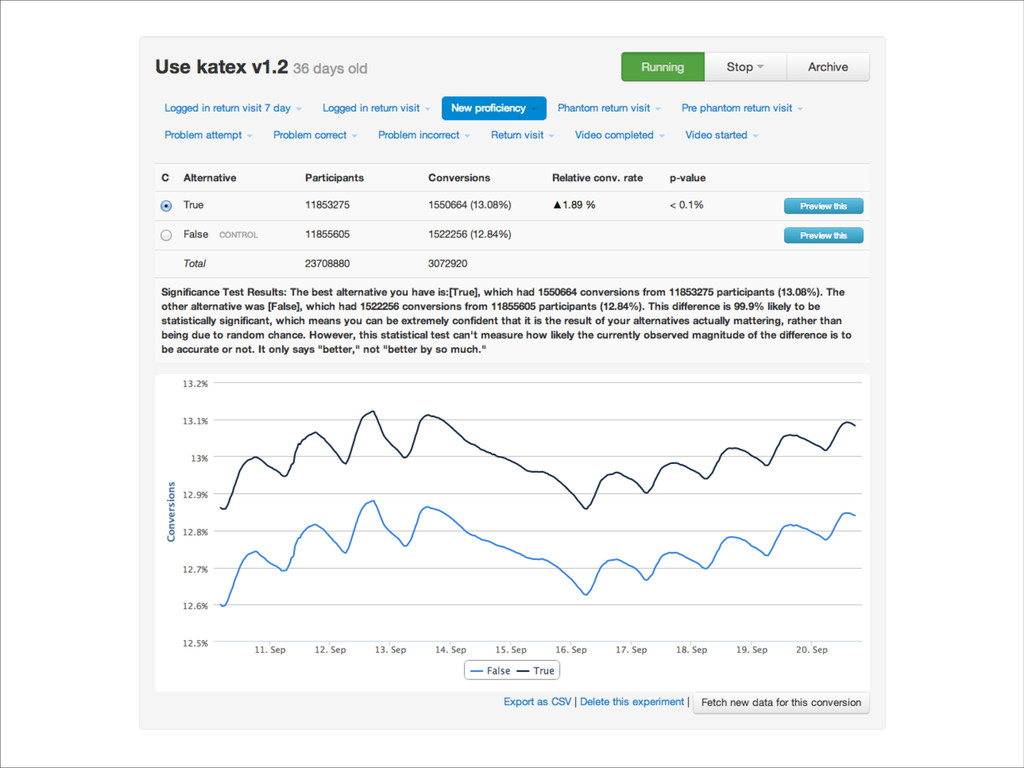Toggle the True series in chart legend
The image size is (1024, 768).
pyautogui.click(x=536, y=671)
